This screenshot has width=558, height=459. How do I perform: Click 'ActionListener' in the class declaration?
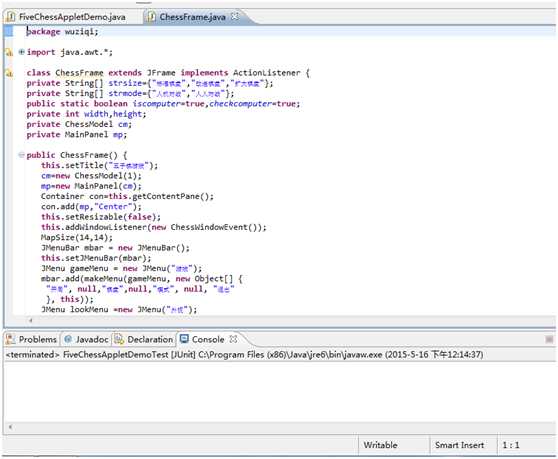pyautogui.click(x=267, y=73)
